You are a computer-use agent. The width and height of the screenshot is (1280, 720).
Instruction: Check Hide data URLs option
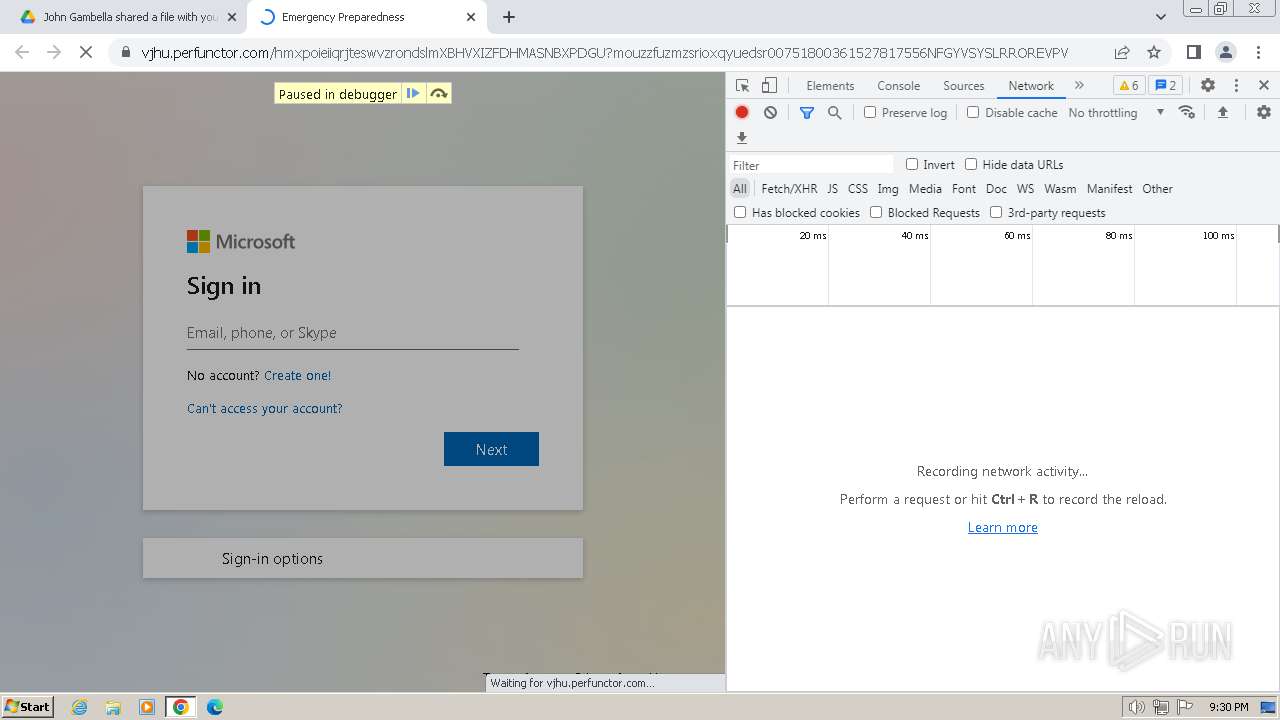pos(971,164)
